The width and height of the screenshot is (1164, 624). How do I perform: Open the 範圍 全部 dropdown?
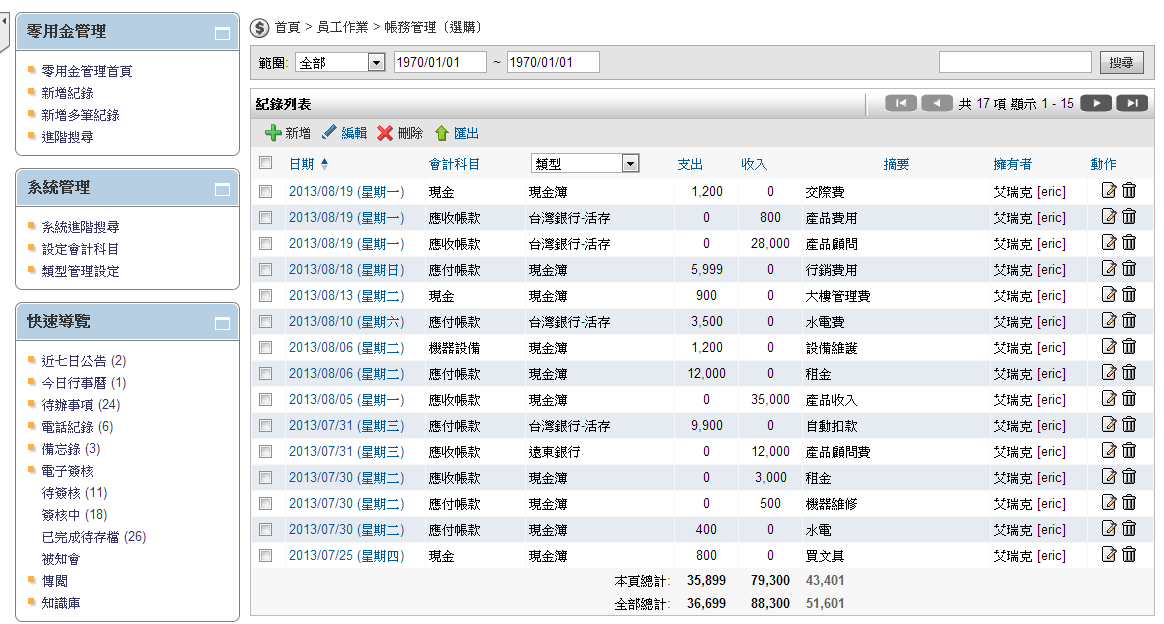(340, 62)
